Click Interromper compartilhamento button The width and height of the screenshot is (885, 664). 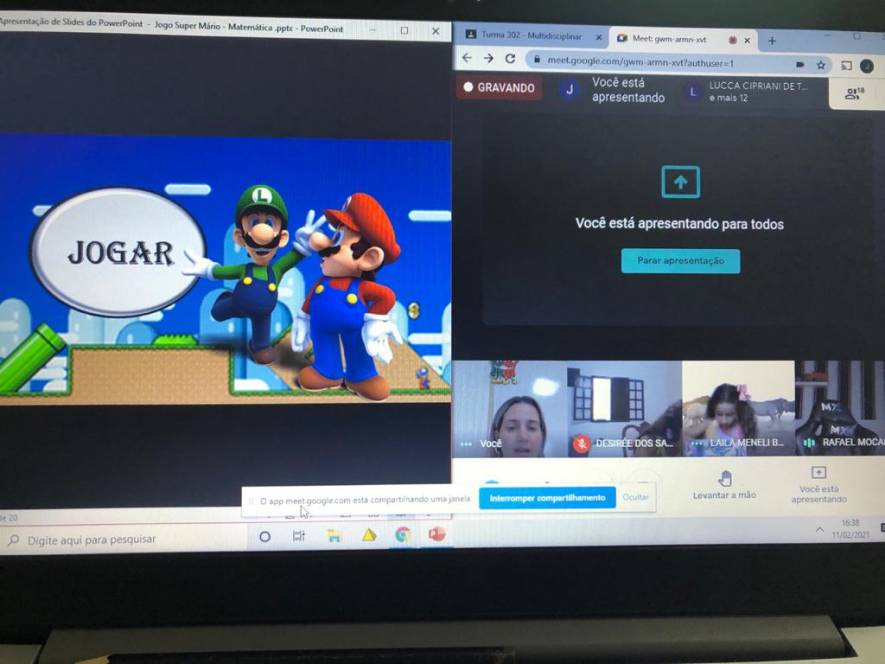(x=547, y=497)
